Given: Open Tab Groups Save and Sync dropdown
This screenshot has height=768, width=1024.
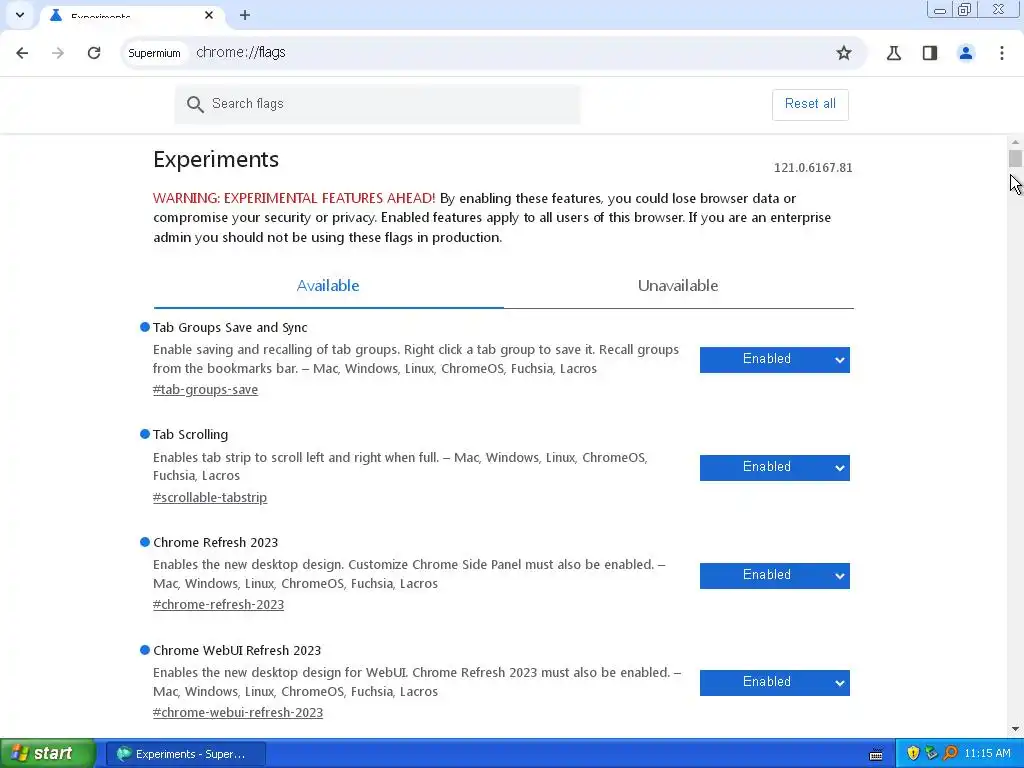Looking at the screenshot, I should 775,359.
